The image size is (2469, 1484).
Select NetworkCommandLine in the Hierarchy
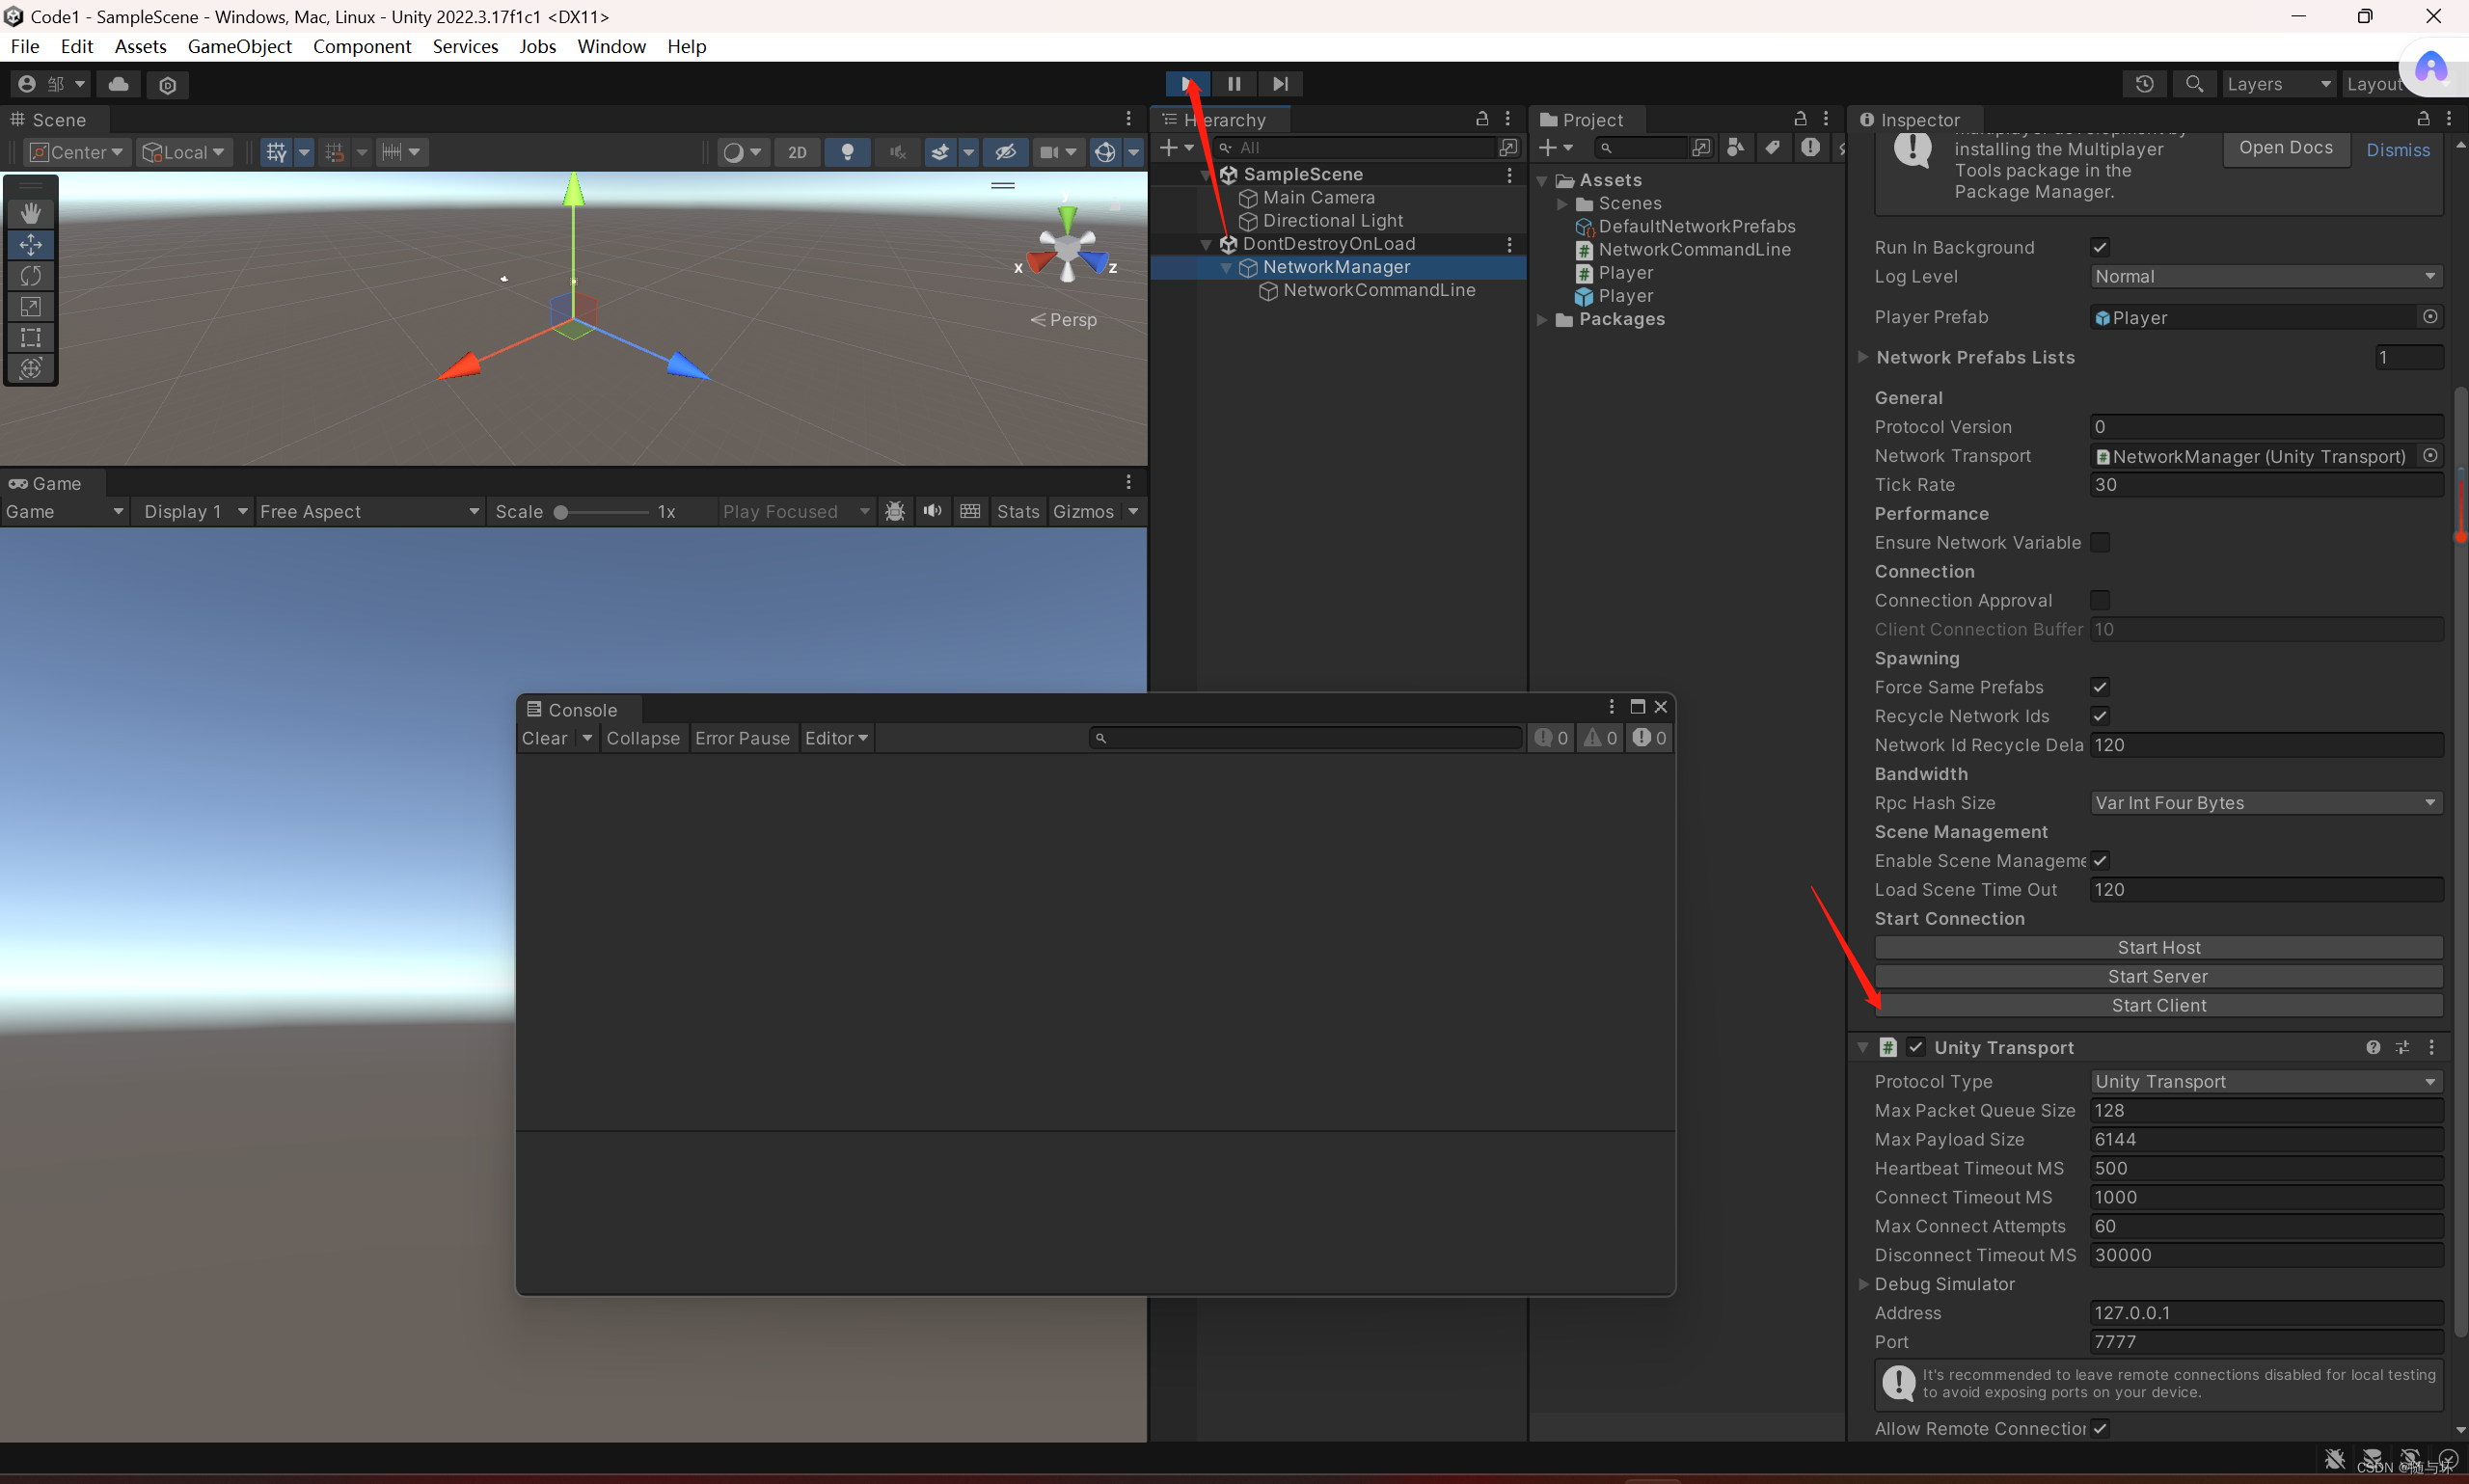(x=1378, y=290)
